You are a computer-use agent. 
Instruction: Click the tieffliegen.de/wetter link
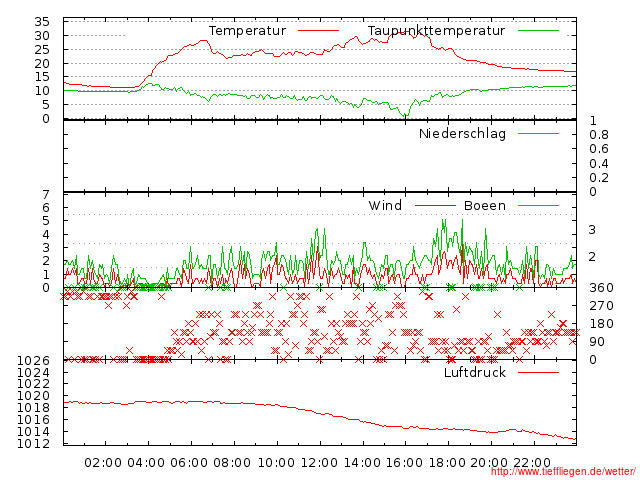pos(563,471)
